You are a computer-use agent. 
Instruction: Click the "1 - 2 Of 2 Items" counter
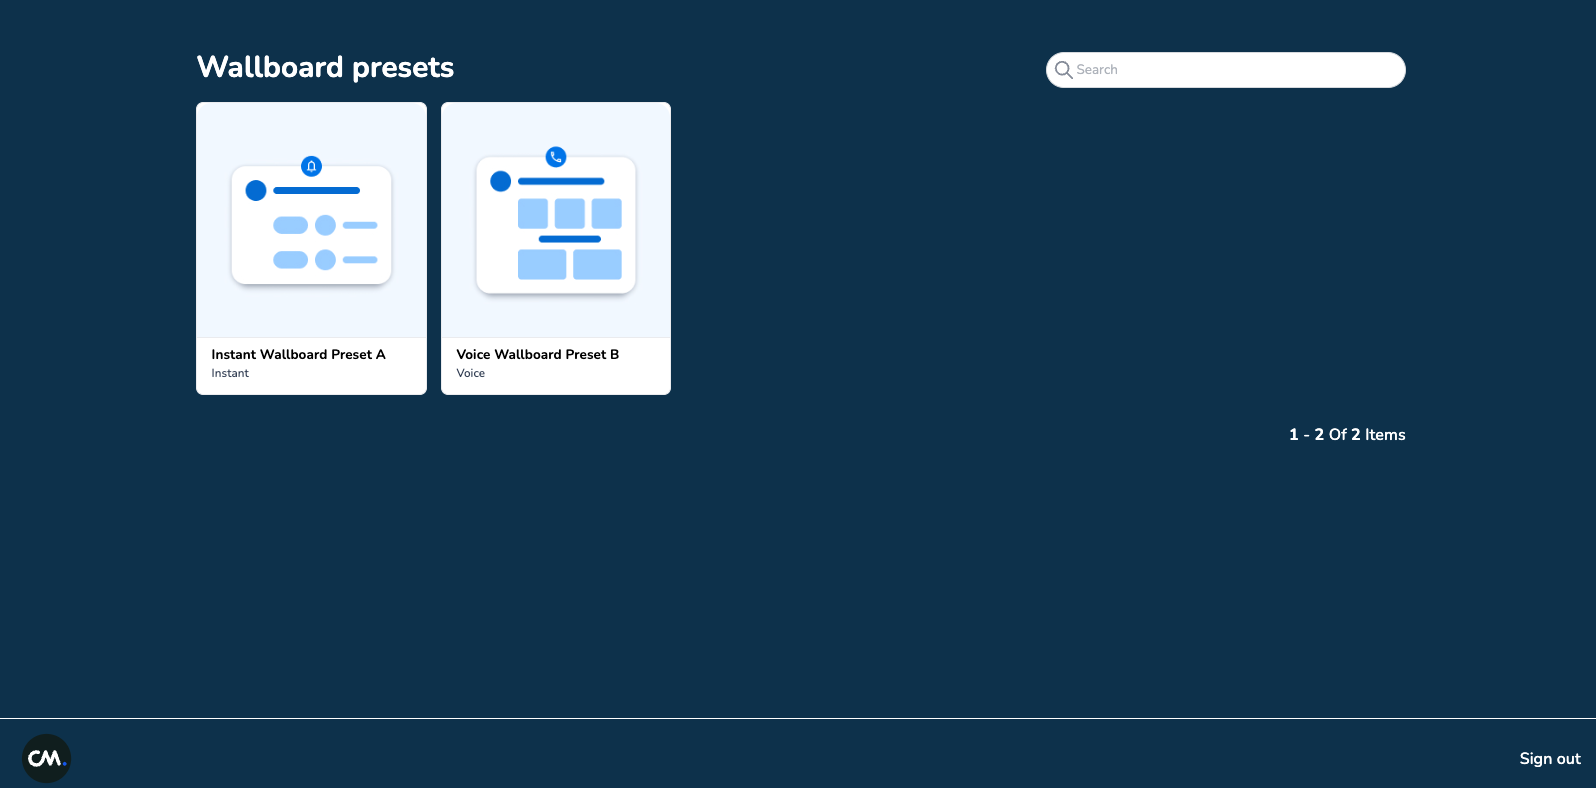(x=1346, y=435)
